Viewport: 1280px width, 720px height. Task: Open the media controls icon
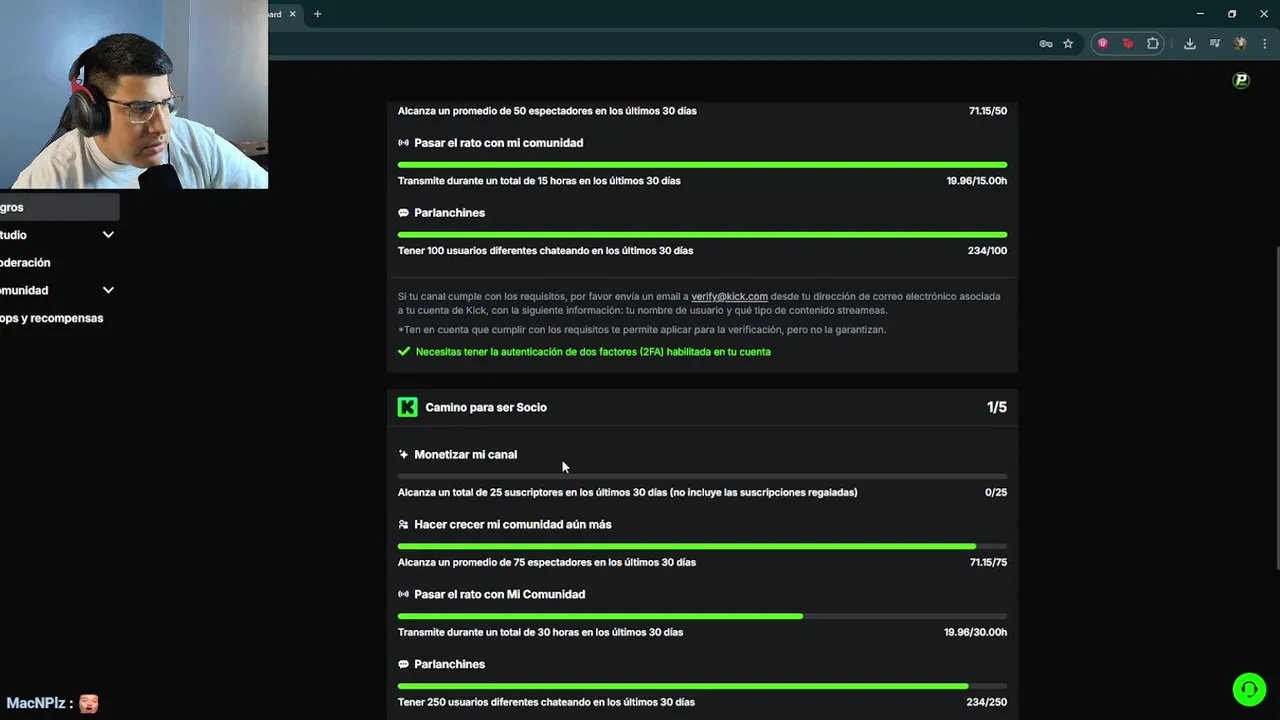tap(1215, 44)
